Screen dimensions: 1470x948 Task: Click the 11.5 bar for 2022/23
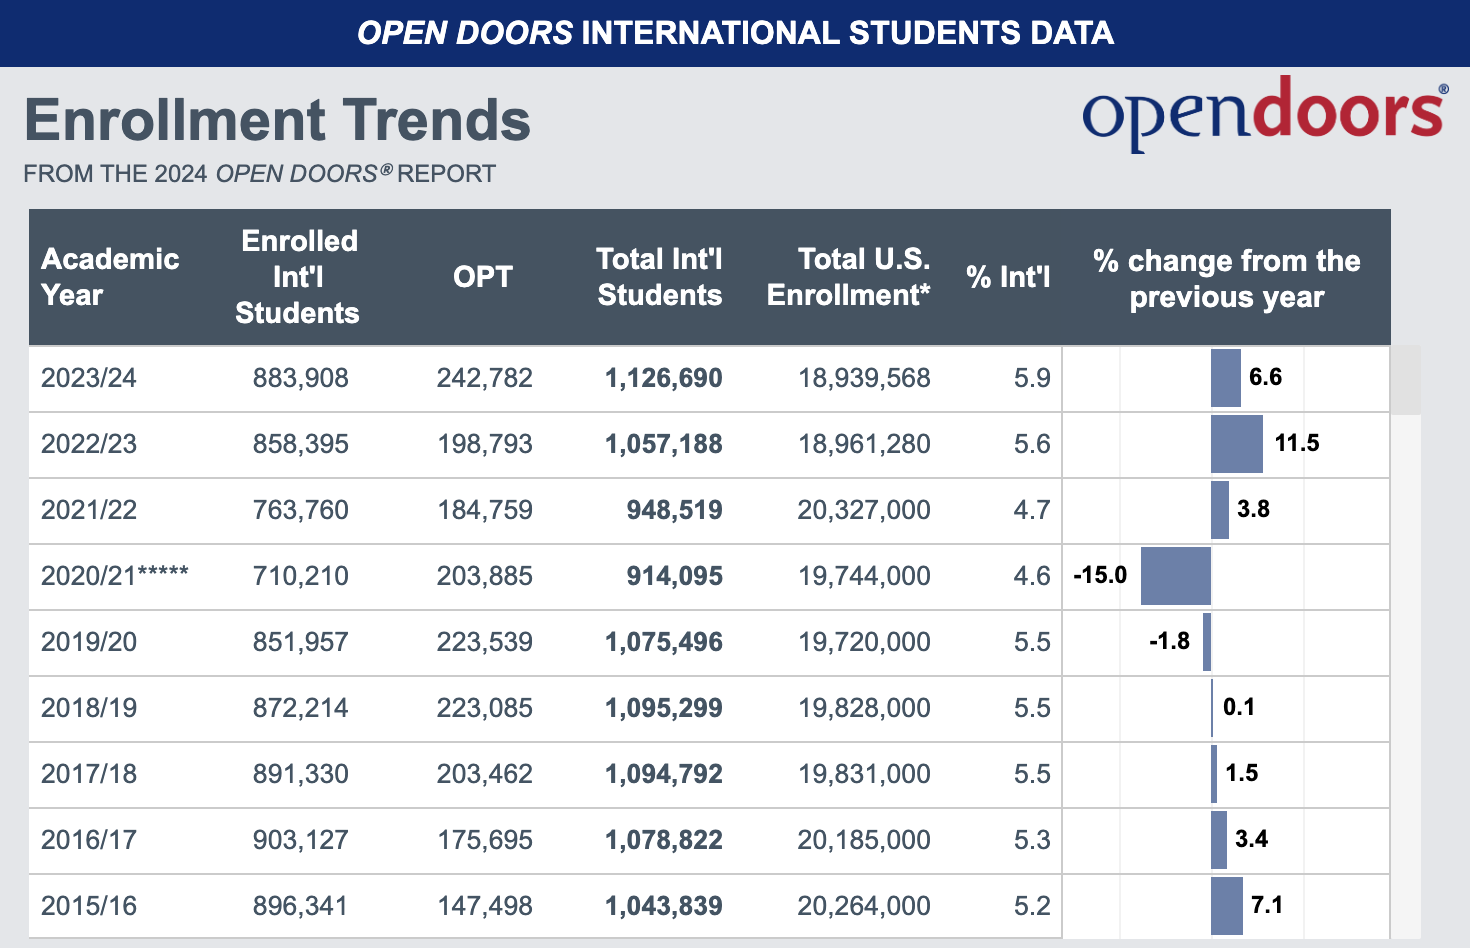pyautogui.click(x=1237, y=444)
